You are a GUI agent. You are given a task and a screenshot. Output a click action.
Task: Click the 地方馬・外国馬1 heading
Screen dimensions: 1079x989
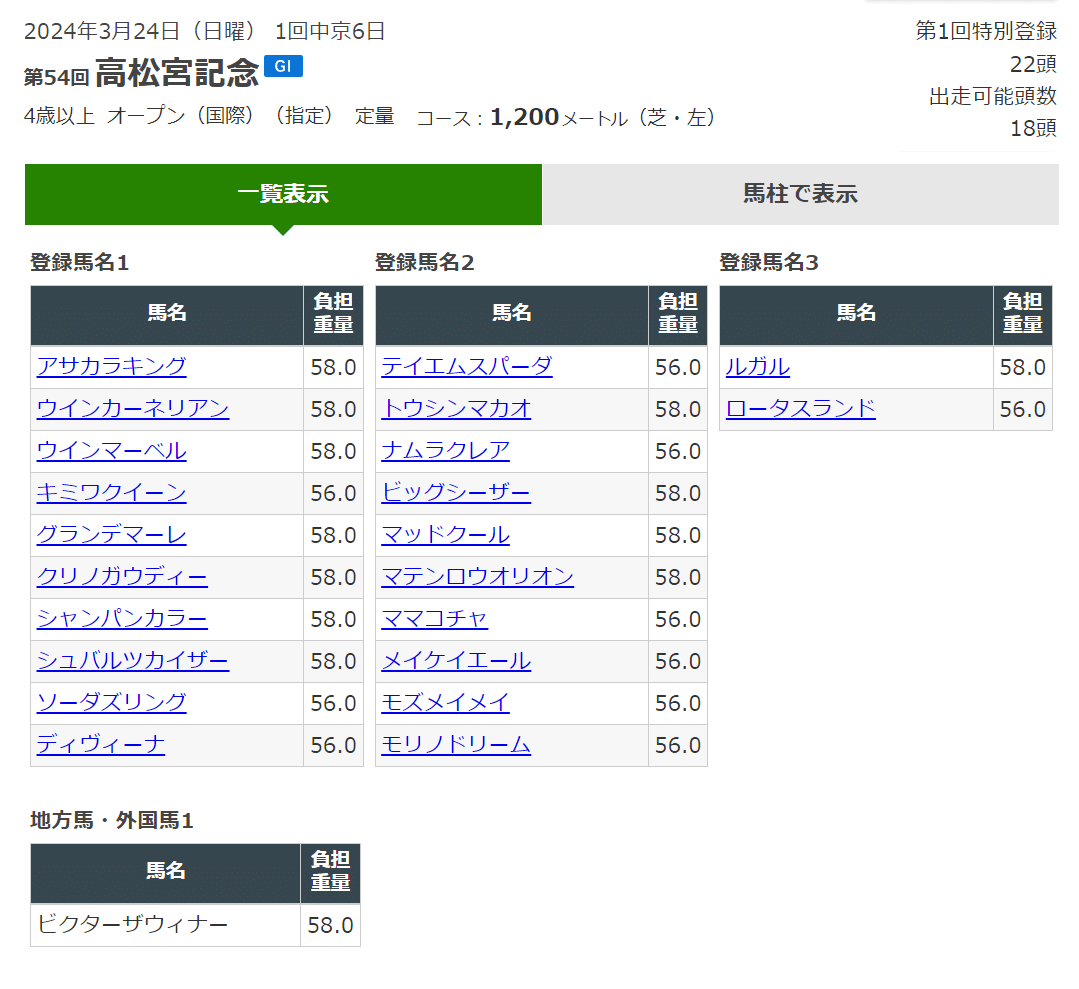click(111, 820)
